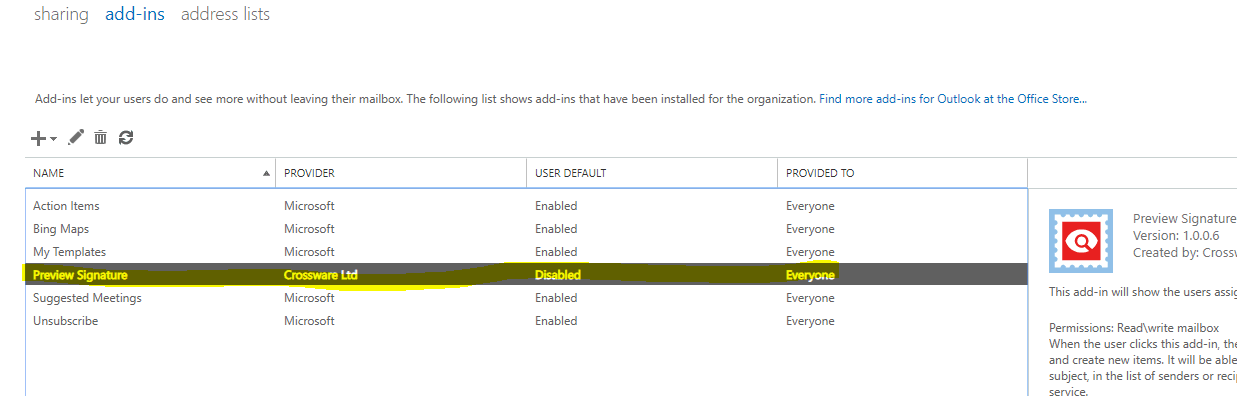Select the add-ins tab
The image size is (1237, 396).
135,14
